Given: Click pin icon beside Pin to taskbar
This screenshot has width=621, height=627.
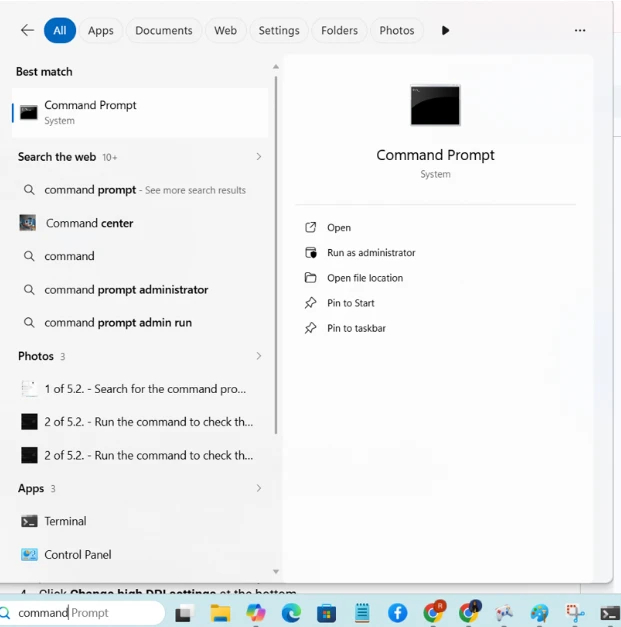Looking at the screenshot, I should tap(310, 328).
